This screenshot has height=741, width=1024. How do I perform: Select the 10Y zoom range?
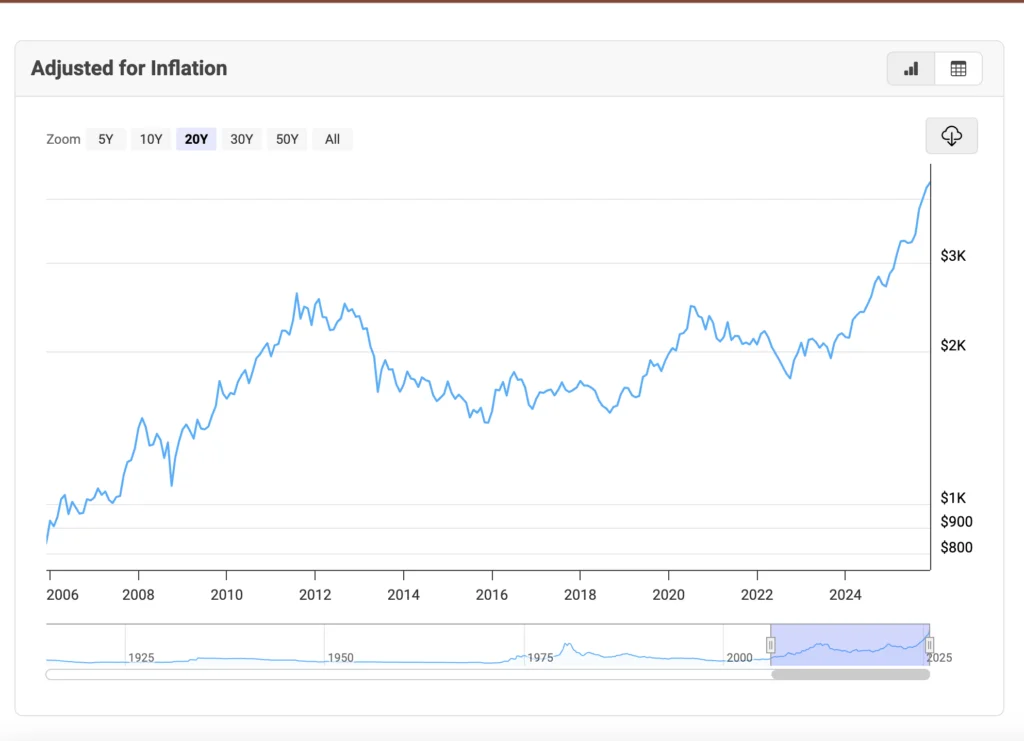click(150, 139)
